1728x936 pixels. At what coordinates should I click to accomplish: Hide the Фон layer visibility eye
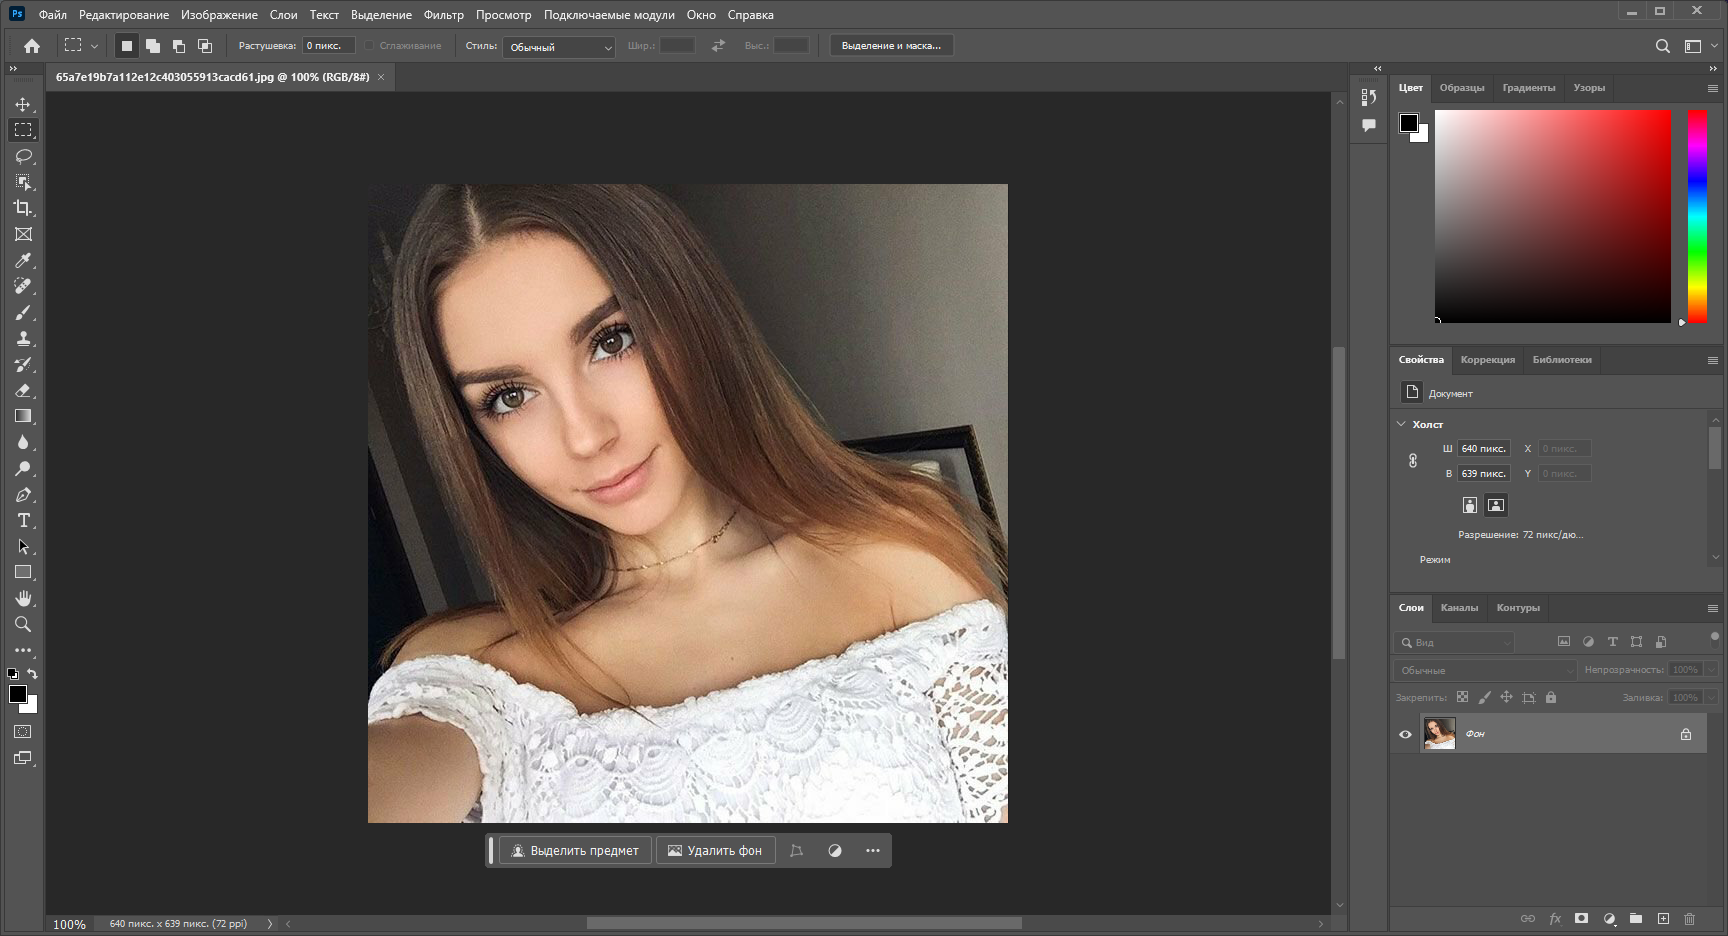[x=1405, y=734]
